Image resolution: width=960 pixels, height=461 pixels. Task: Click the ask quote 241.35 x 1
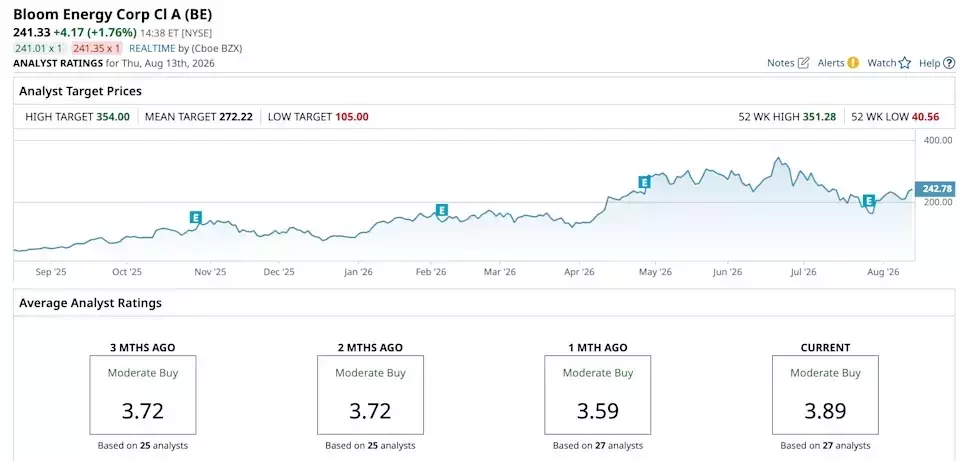pos(97,48)
